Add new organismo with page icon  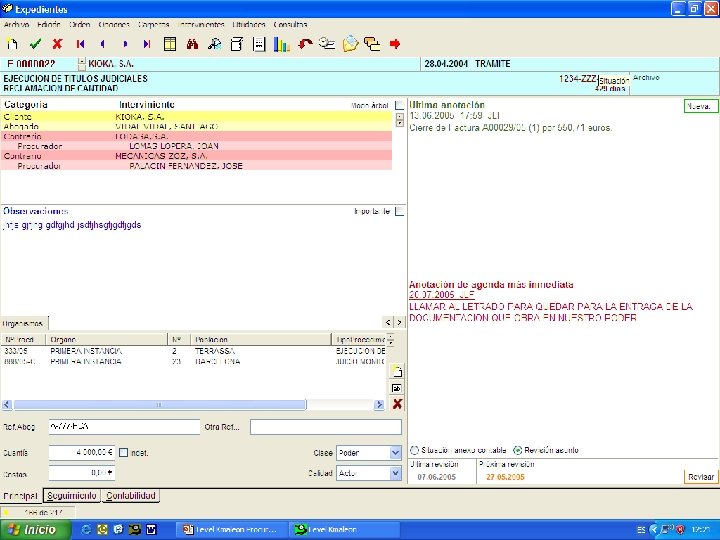point(397,371)
